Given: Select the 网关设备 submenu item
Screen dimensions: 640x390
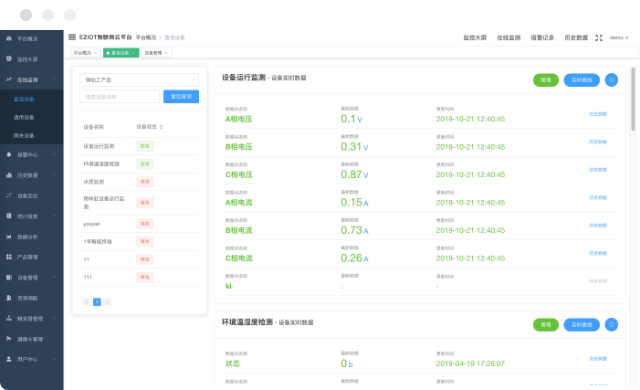Looking at the screenshot, I should [24, 135].
